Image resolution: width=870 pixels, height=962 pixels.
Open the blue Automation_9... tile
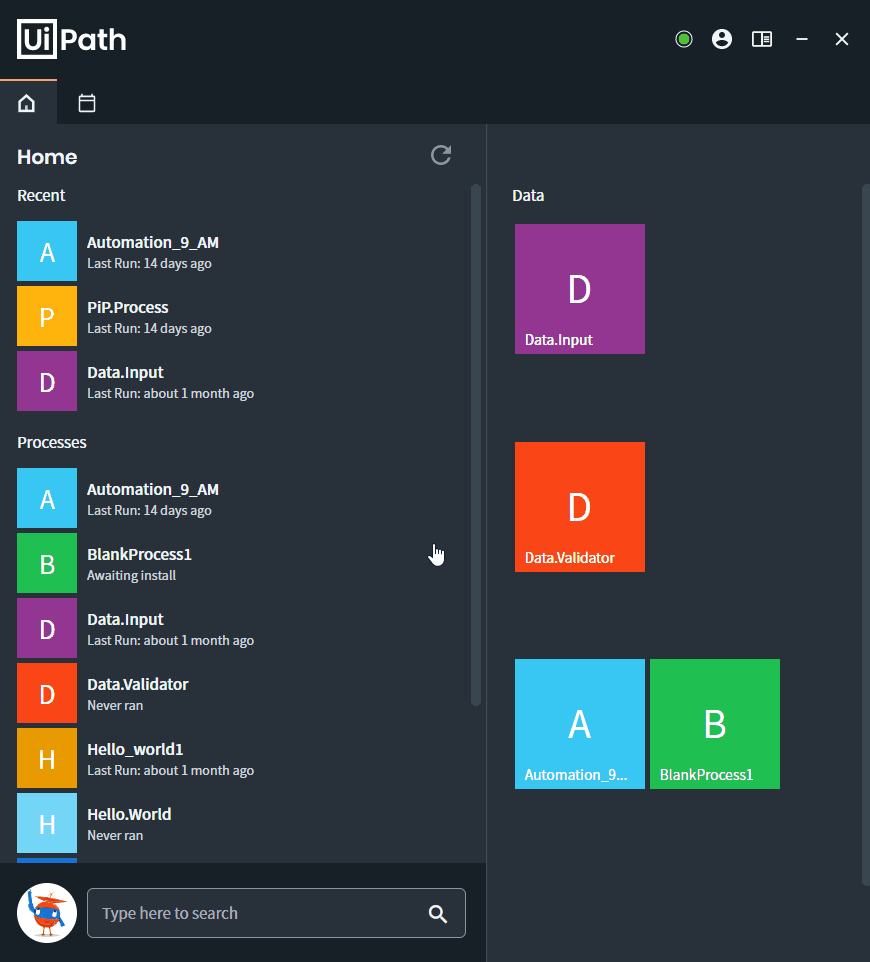pos(580,724)
